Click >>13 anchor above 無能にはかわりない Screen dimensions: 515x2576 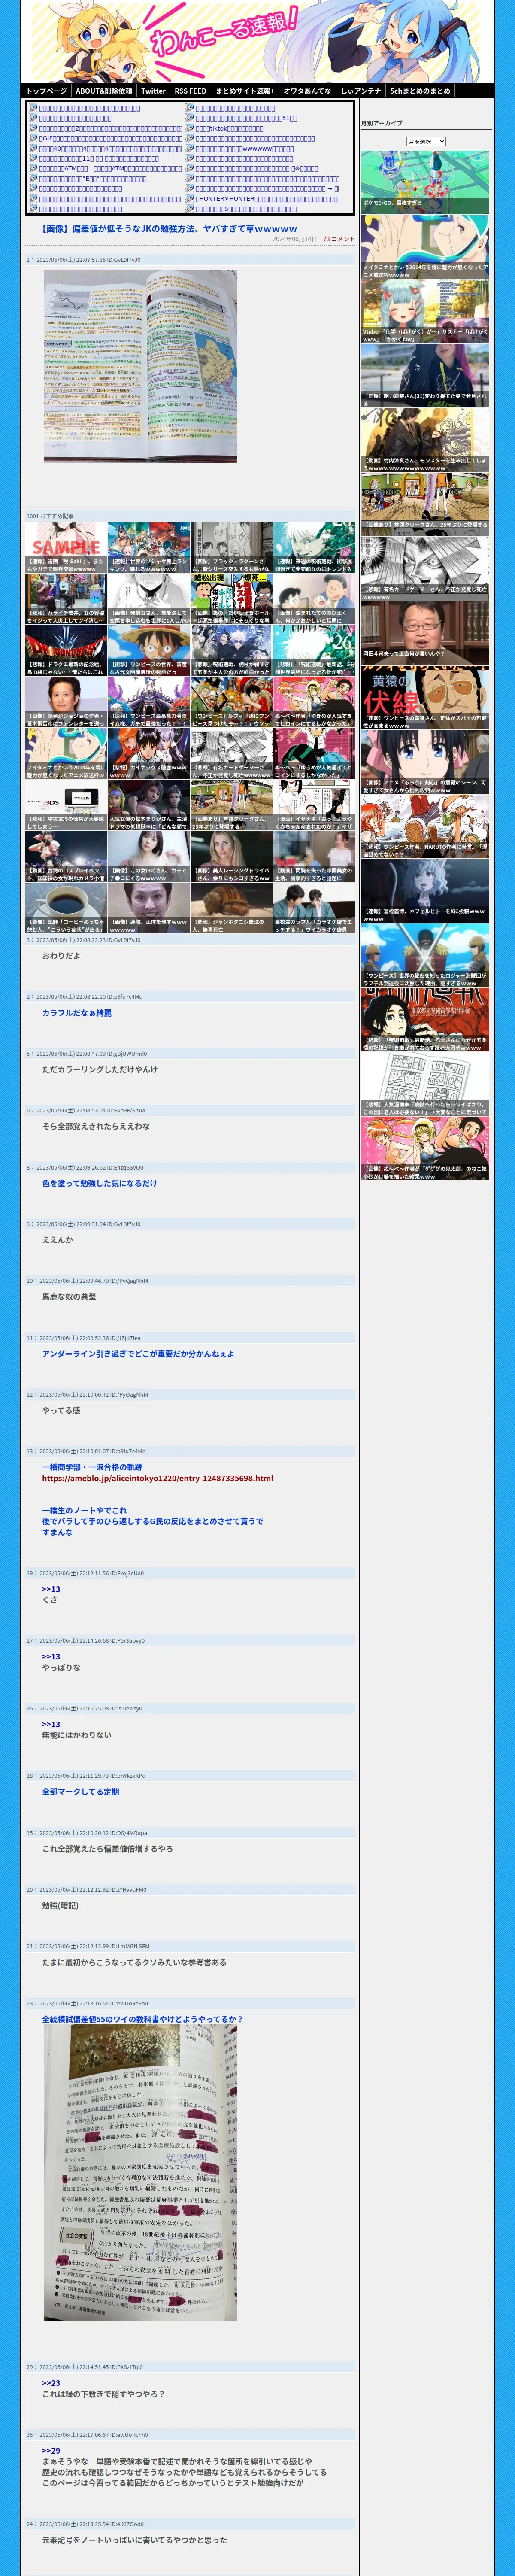pyautogui.click(x=51, y=1724)
